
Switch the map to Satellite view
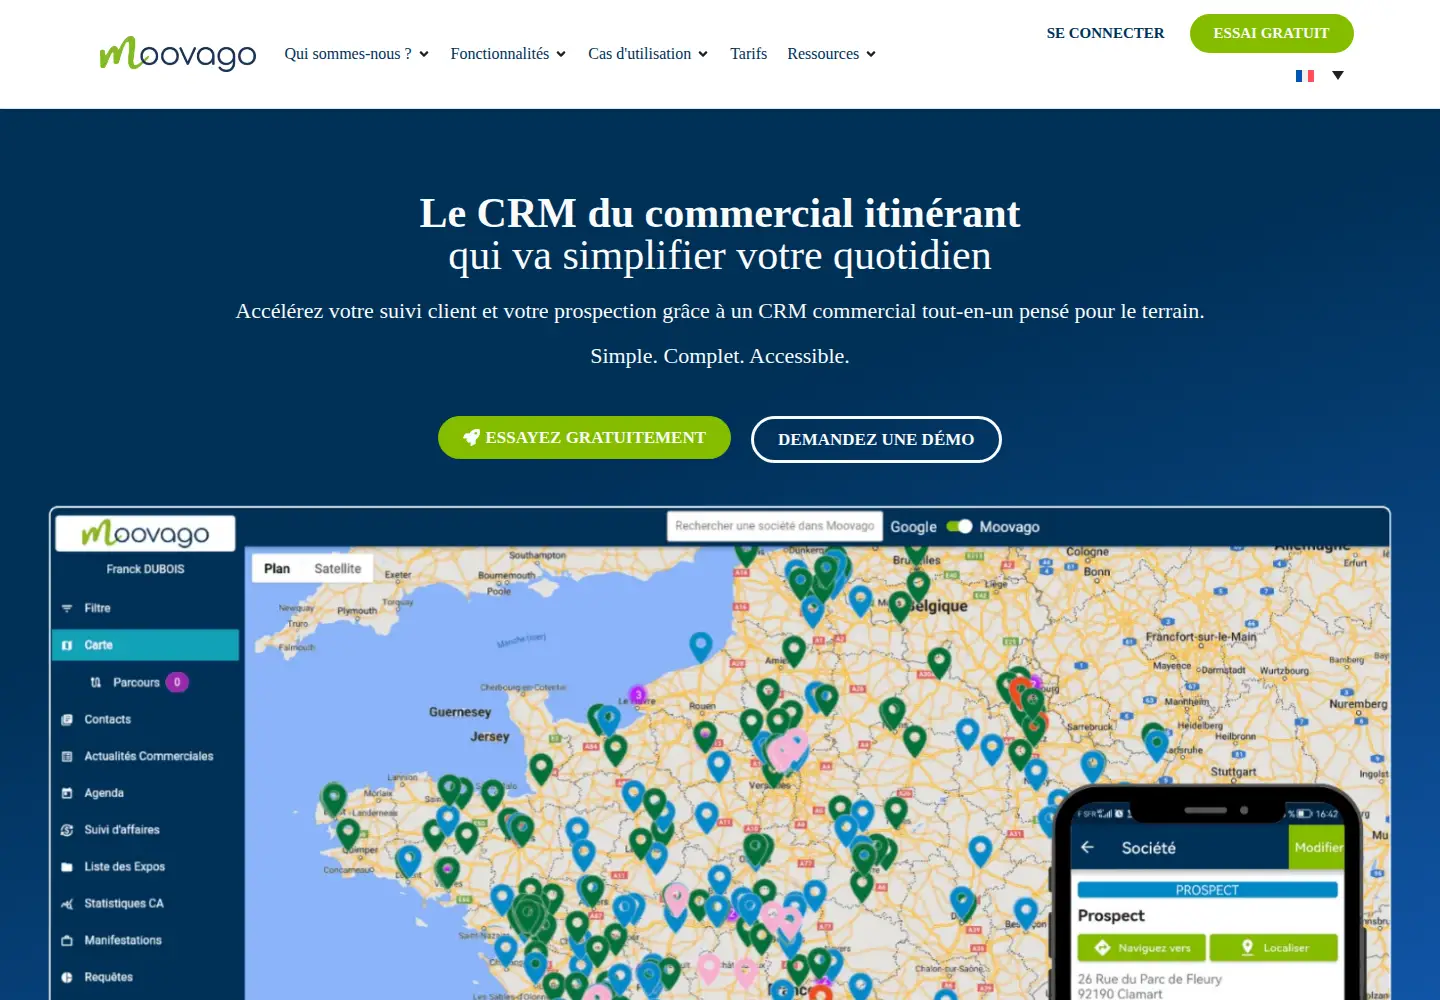338,569
